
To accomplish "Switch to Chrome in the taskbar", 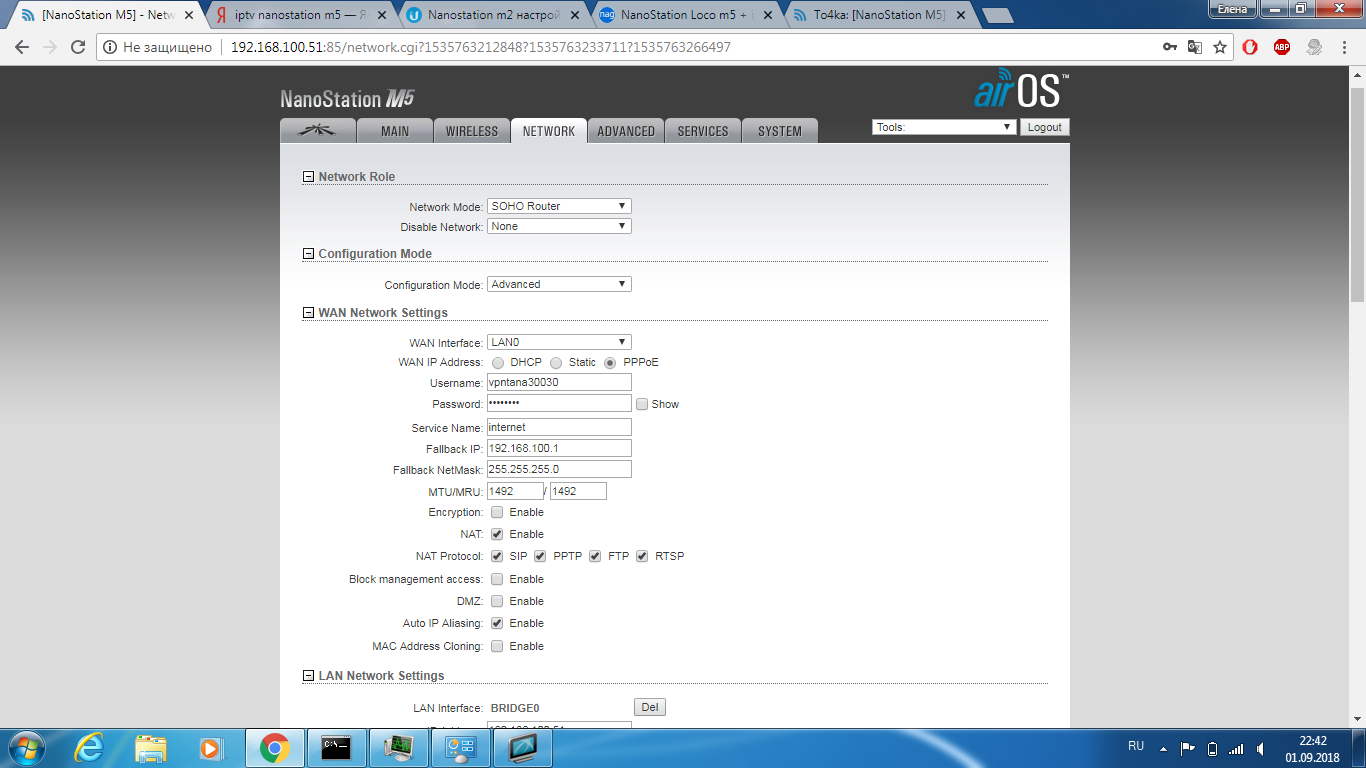I will click(x=275, y=747).
